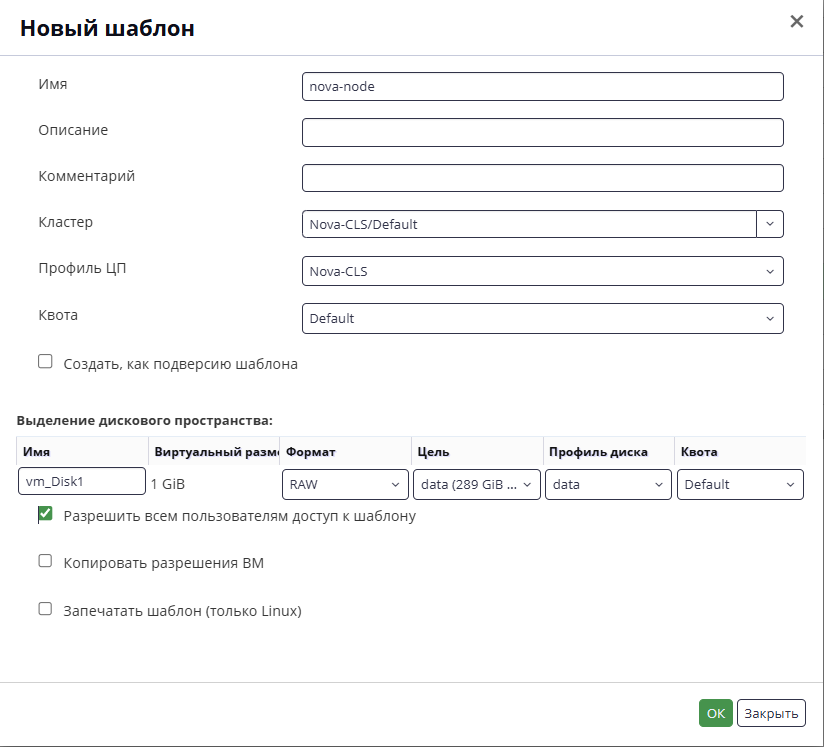
Task: Click the Комментарий input field
Action: coord(542,178)
